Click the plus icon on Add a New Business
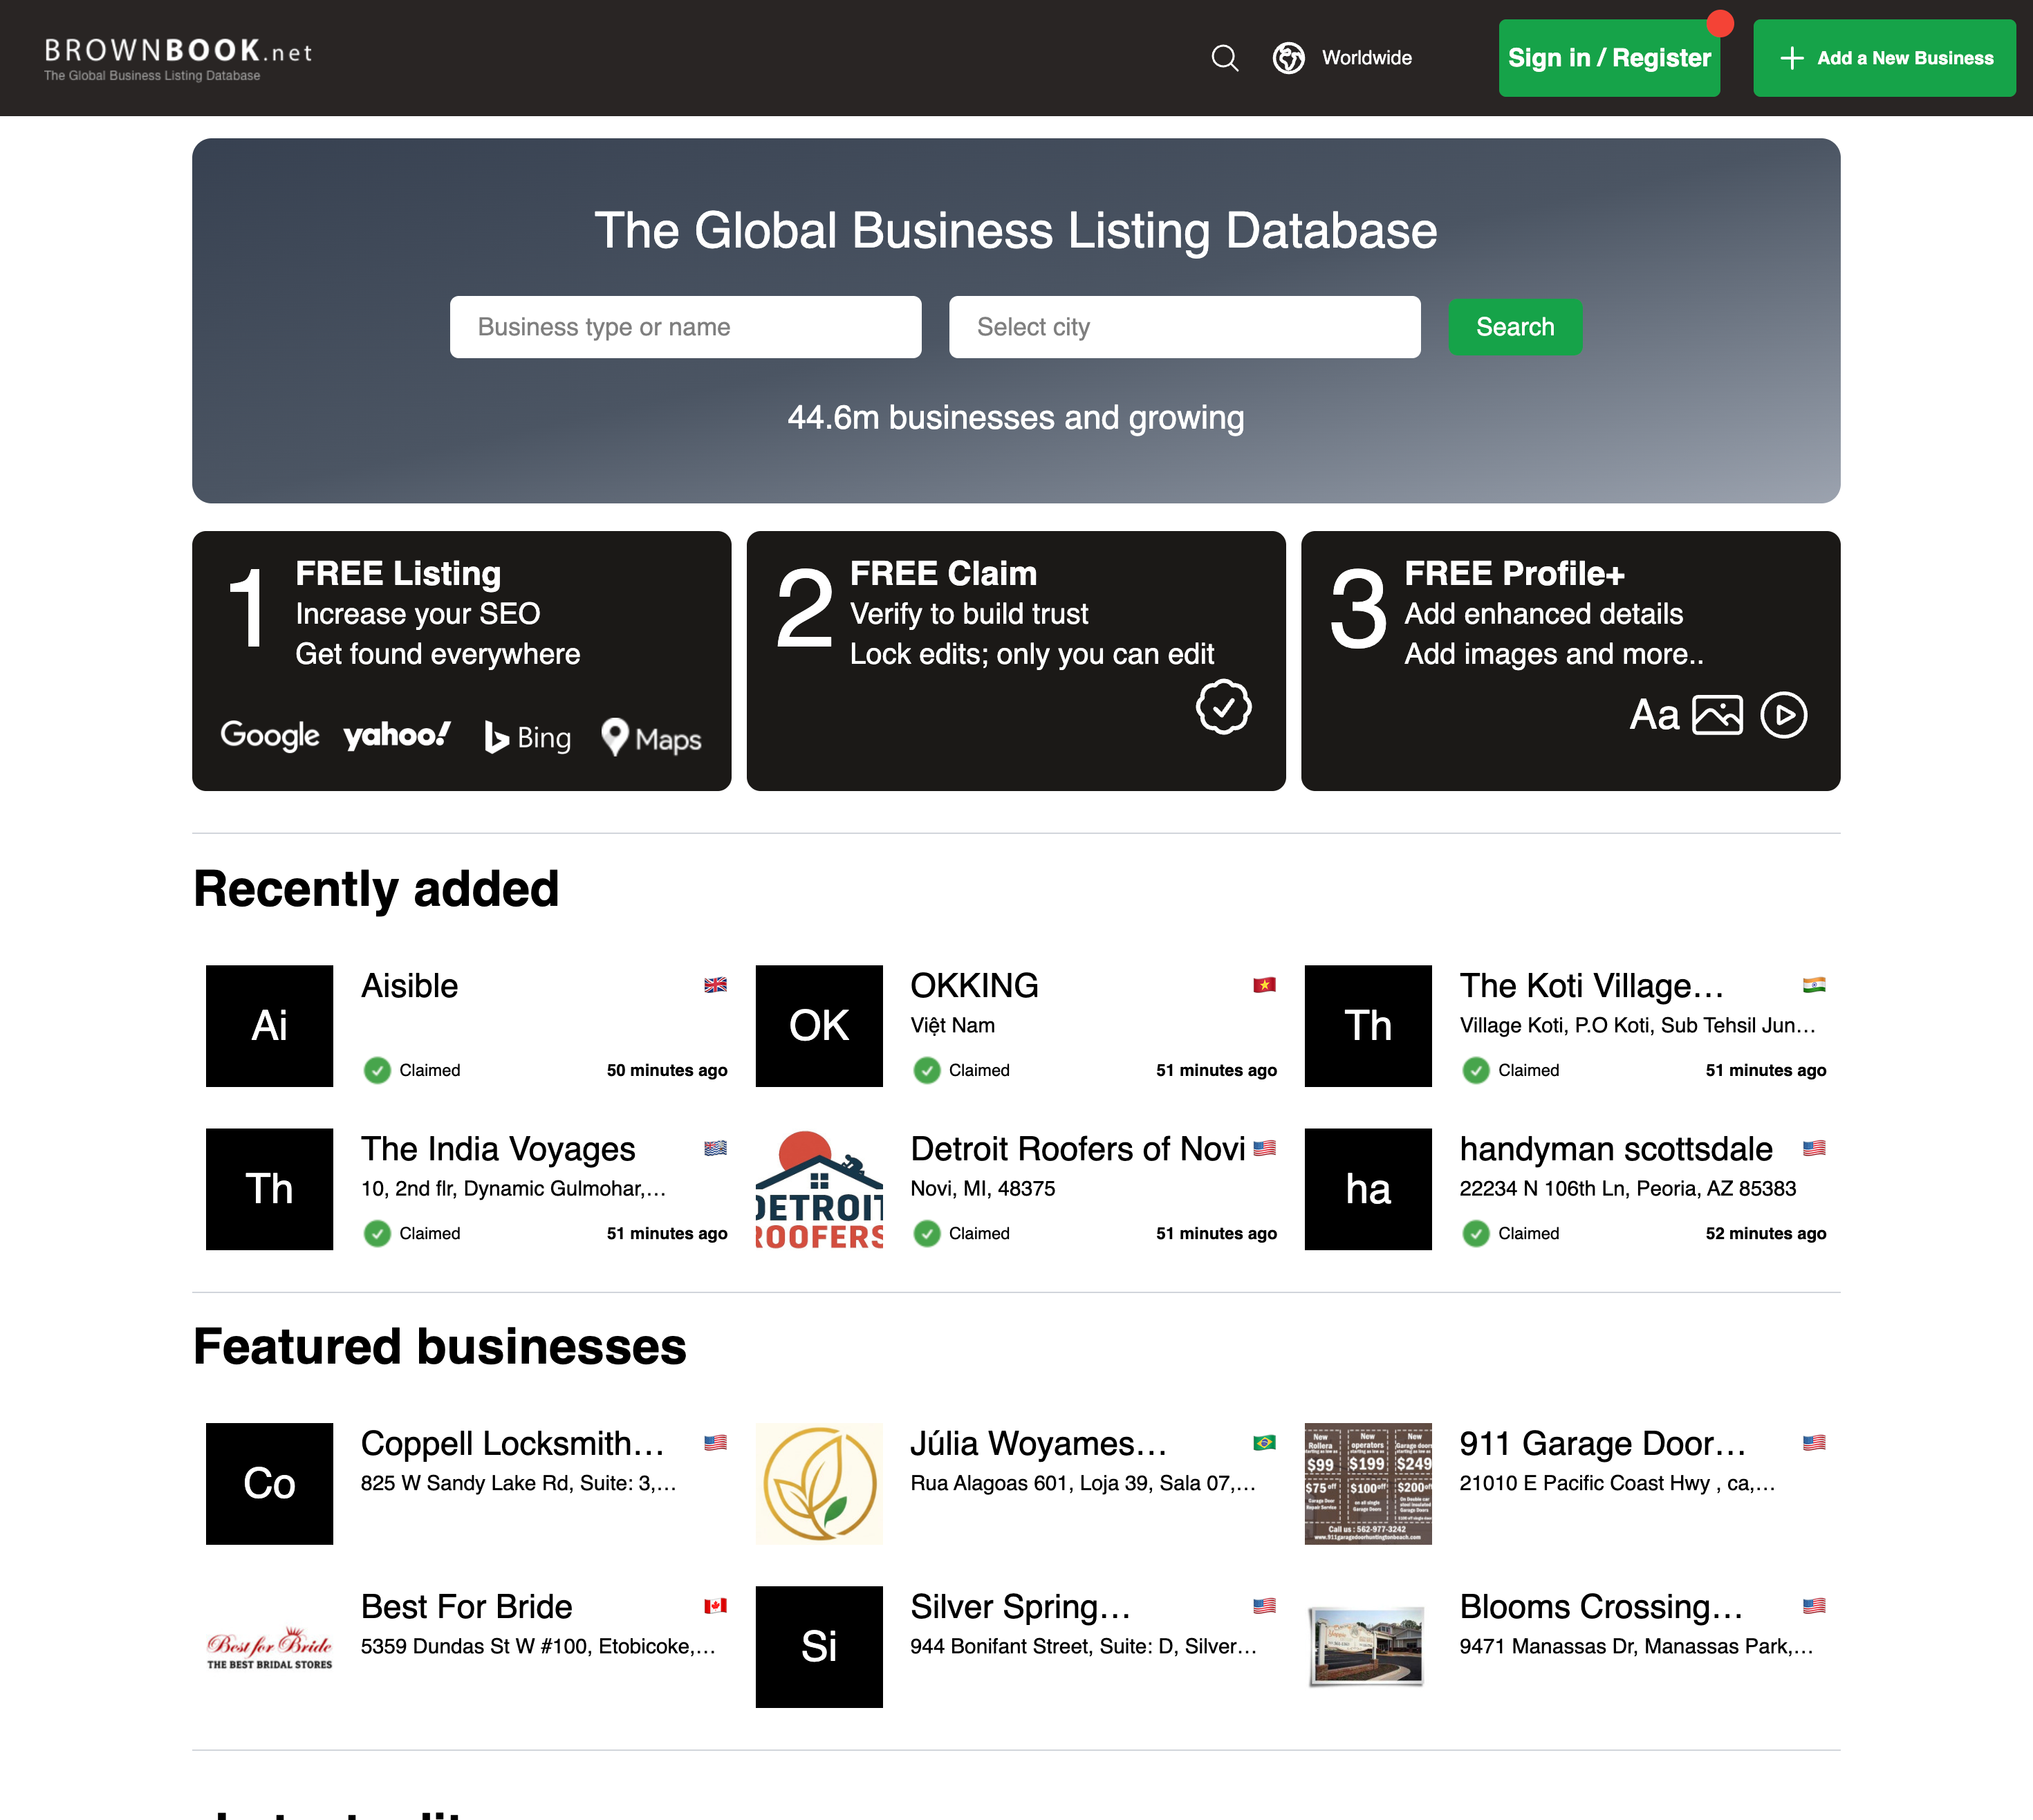 point(1792,58)
